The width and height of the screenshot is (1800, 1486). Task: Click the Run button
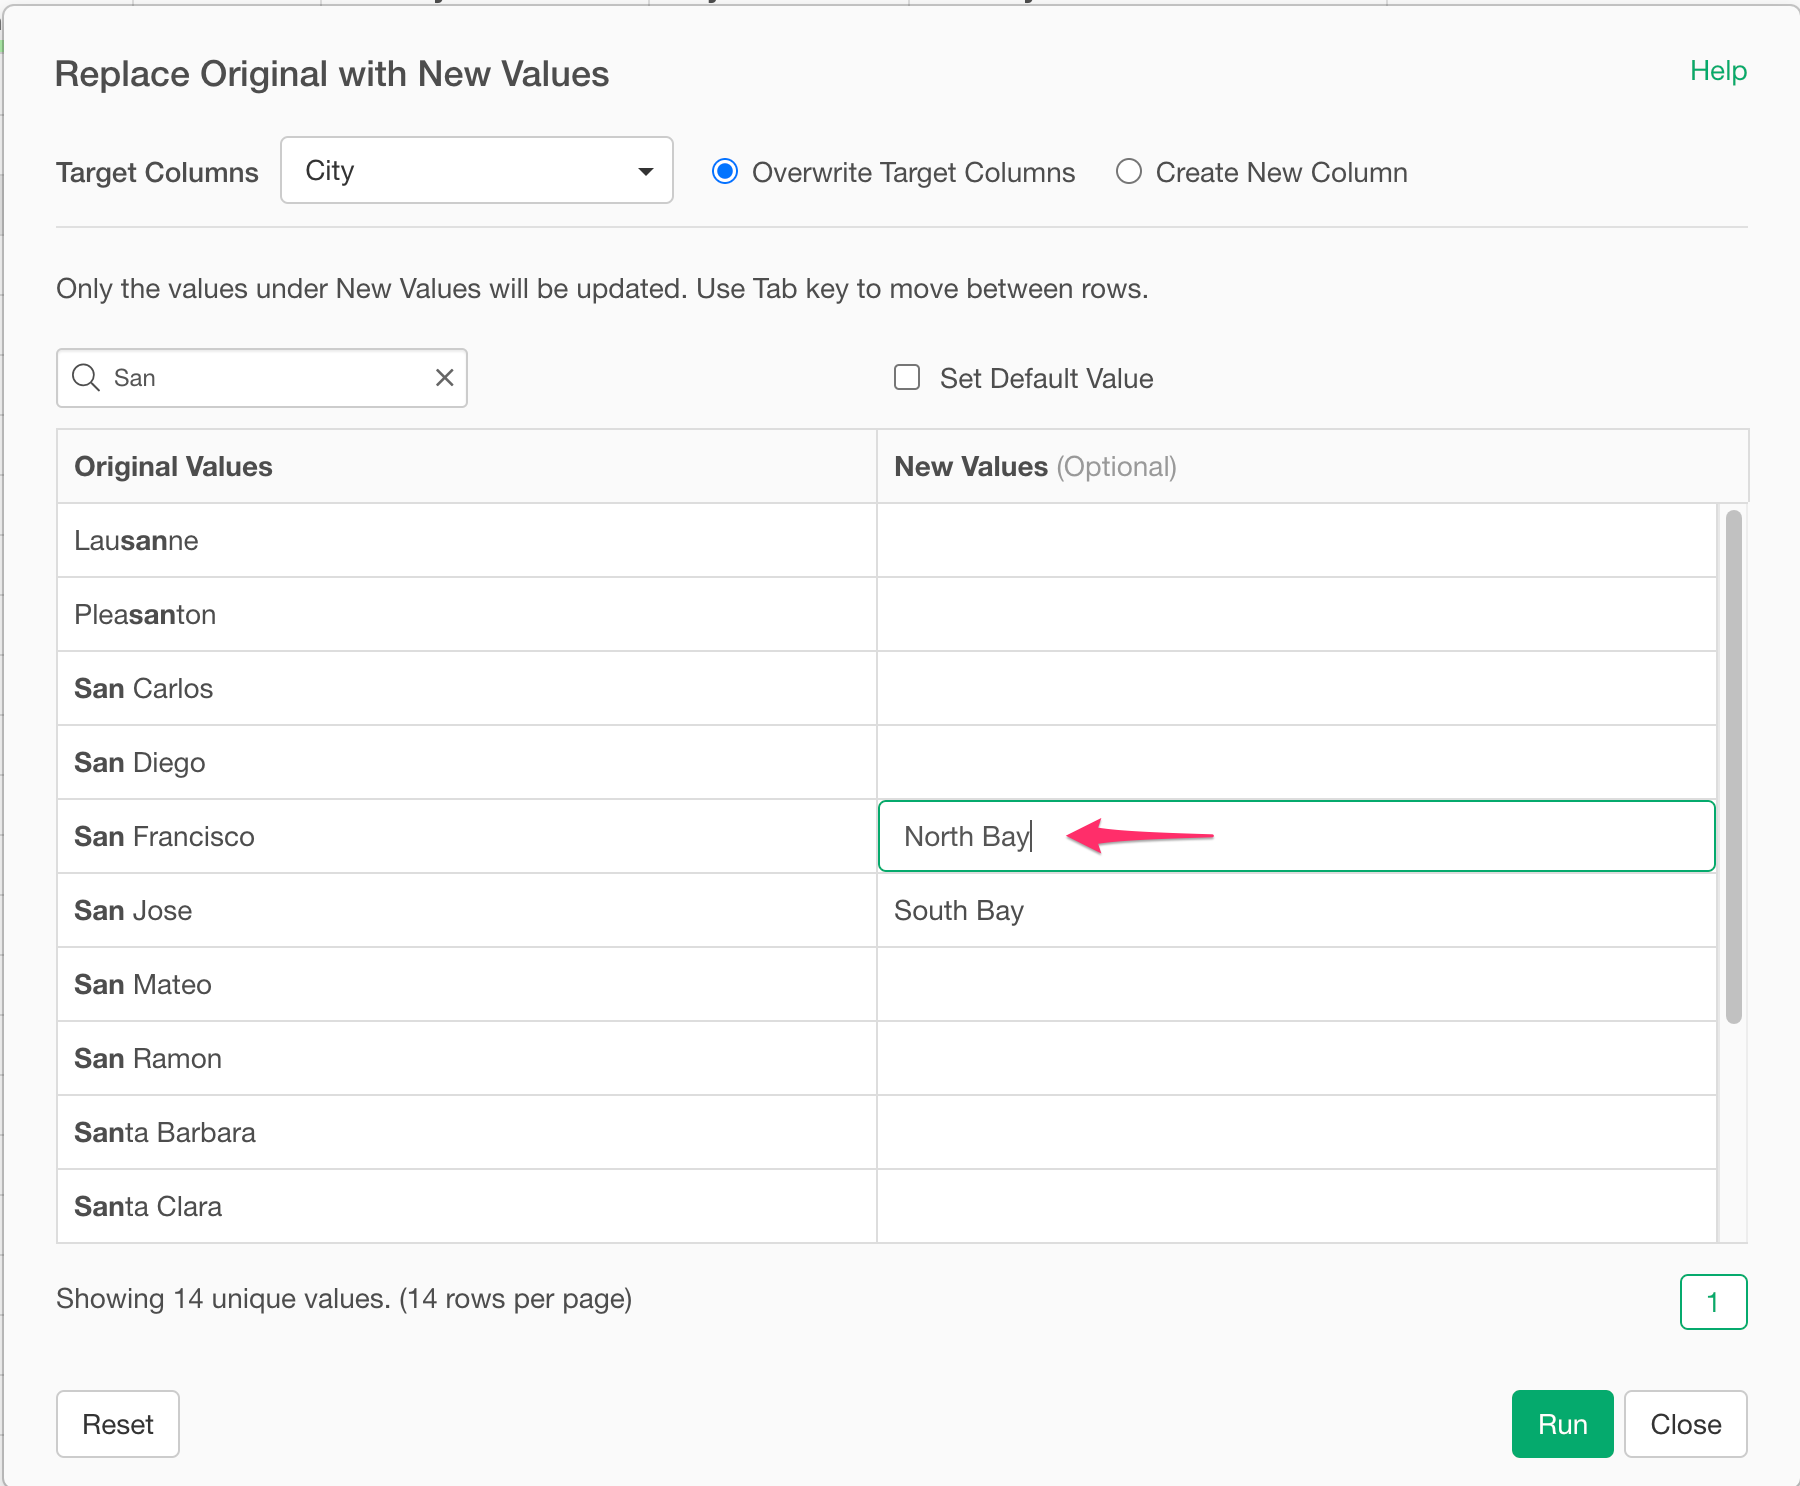coord(1562,1424)
